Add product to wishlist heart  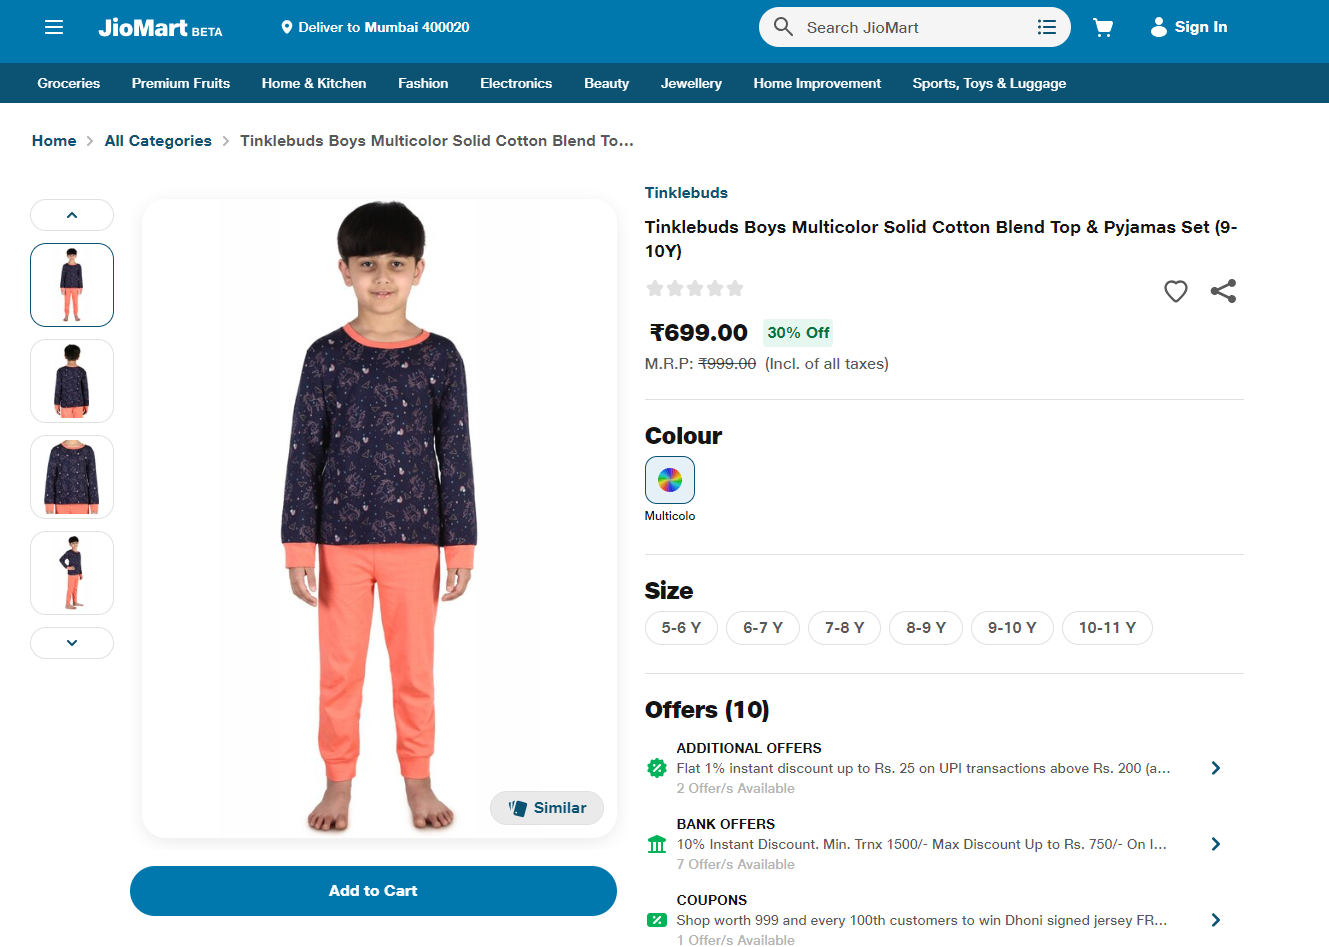(1176, 291)
